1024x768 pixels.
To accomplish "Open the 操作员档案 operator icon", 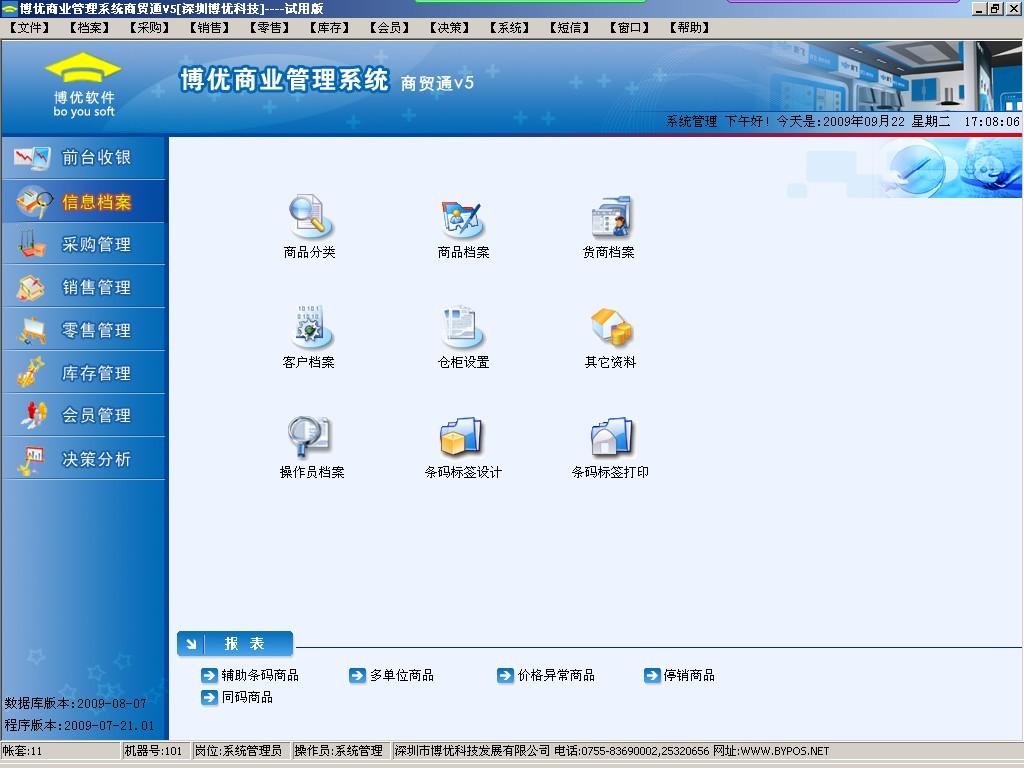I will point(310,437).
